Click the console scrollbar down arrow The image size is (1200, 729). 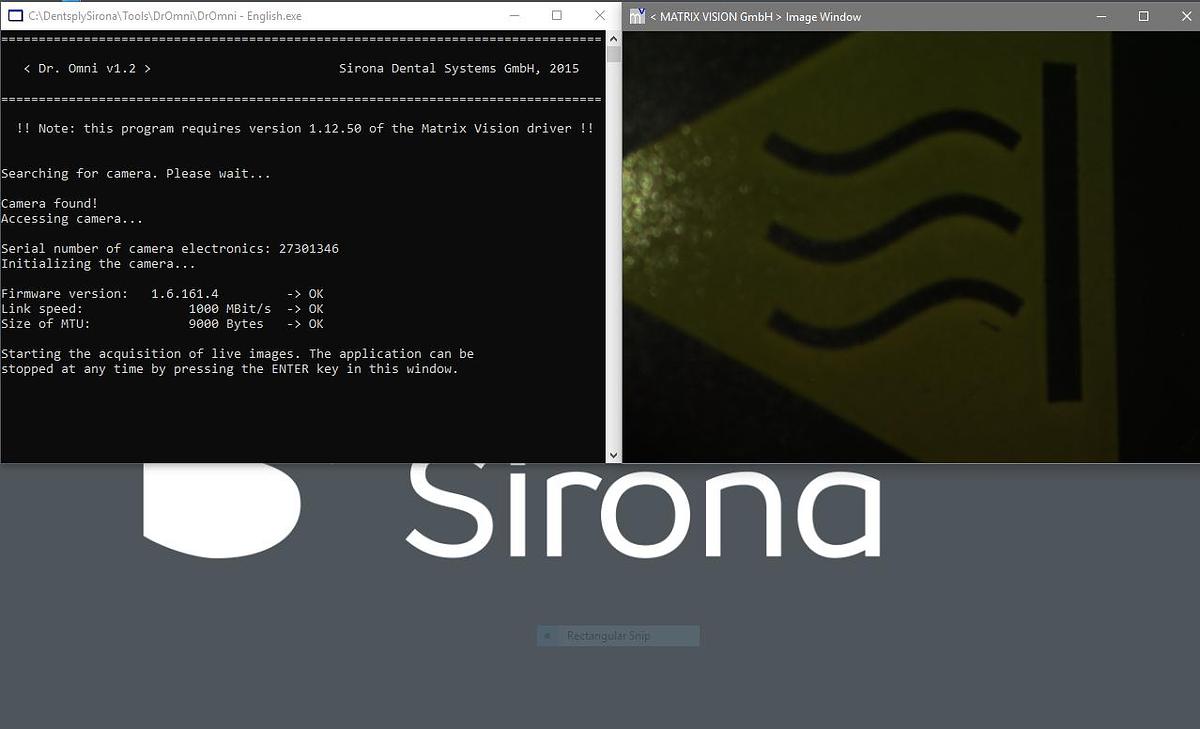(614, 455)
